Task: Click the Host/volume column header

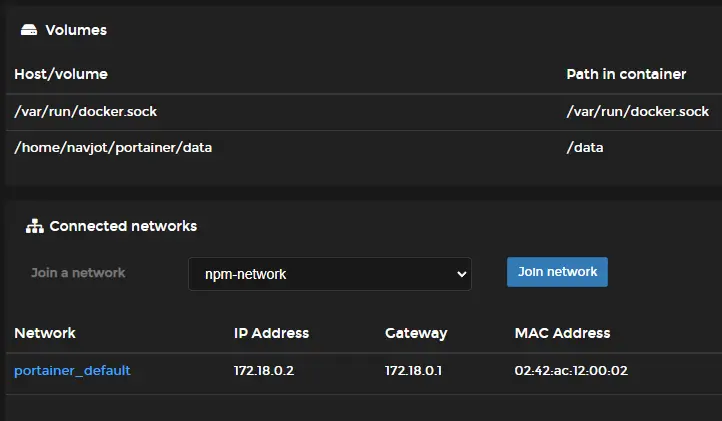Action: pos(61,74)
